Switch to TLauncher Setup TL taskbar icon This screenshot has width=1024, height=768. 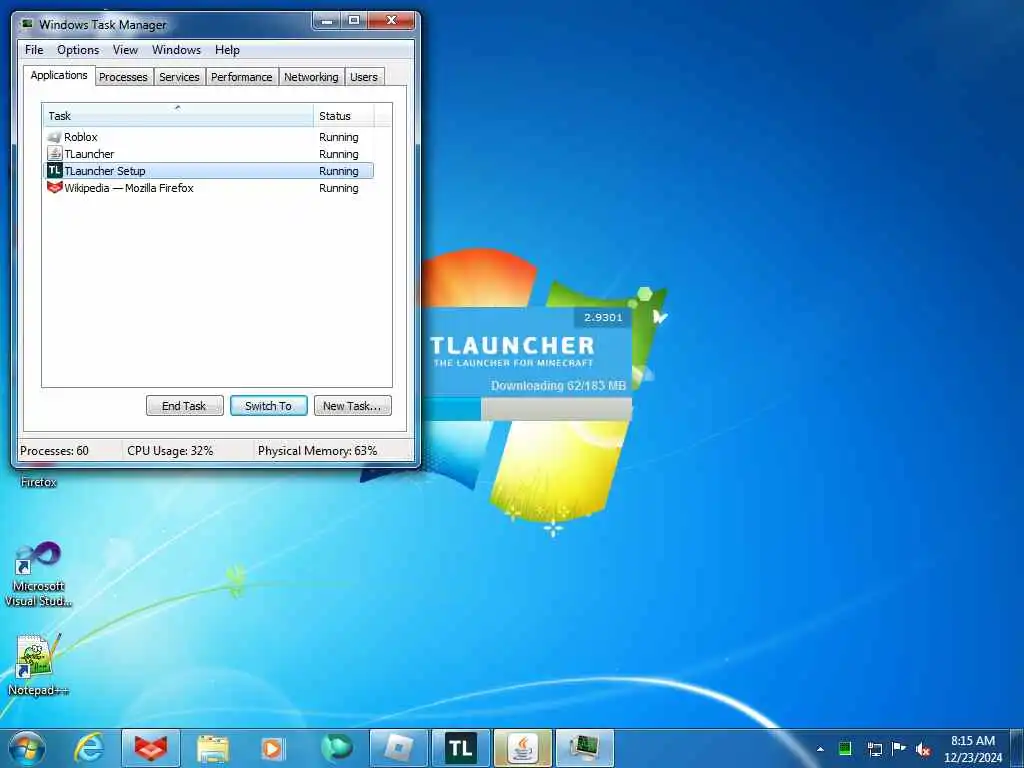pyautogui.click(x=460, y=748)
